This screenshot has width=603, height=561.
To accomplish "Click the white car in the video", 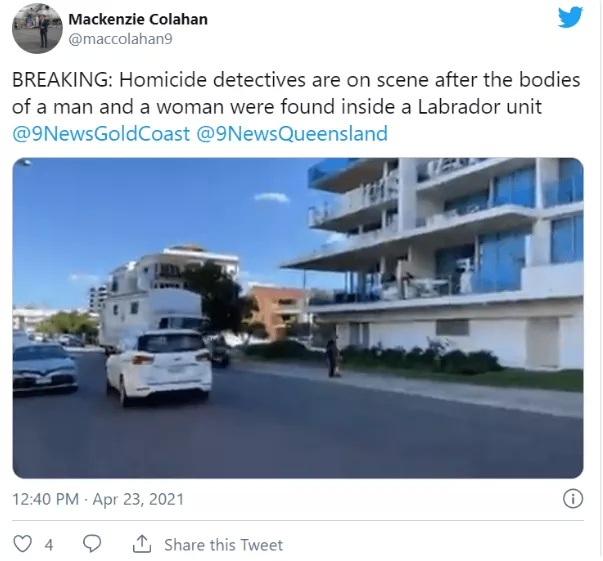I will [158, 364].
